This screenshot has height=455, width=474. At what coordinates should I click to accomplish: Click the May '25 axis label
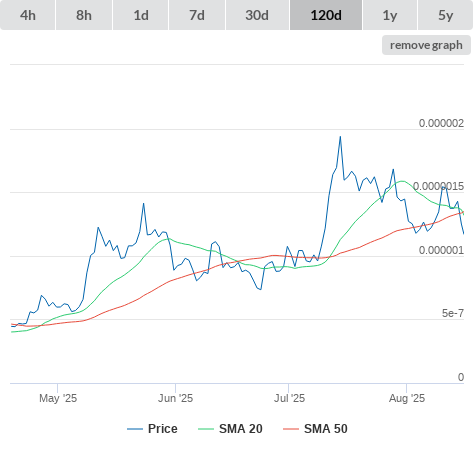(58, 398)
